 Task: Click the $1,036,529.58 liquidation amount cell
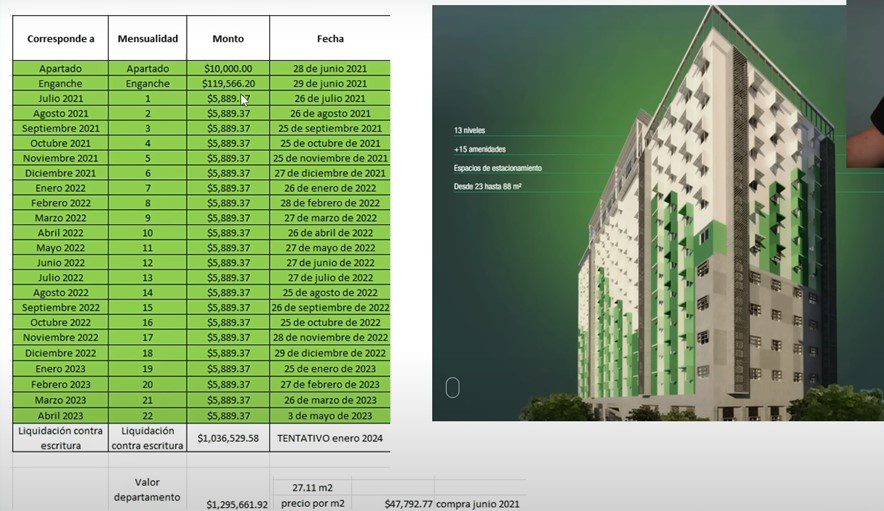pos(228,437)
